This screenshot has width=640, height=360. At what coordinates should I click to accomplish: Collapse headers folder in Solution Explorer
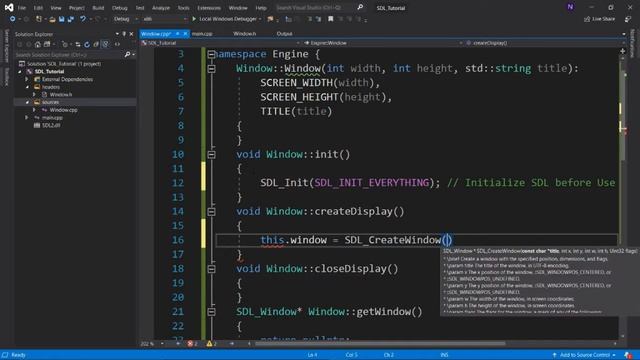(27, 87)
